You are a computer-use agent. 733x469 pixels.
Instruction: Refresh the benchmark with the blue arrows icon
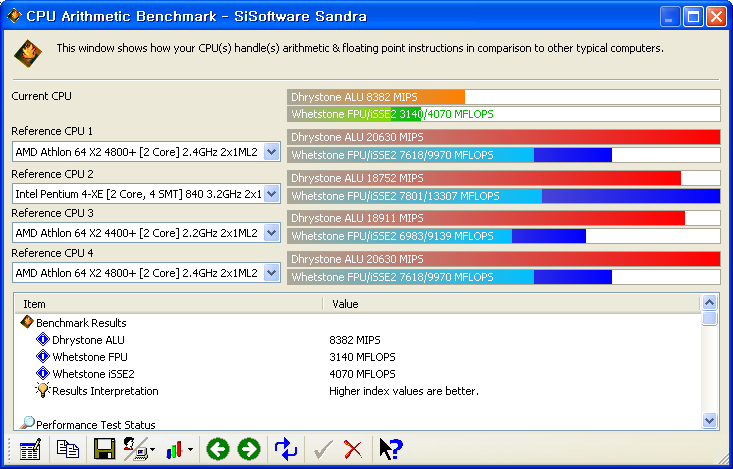[286, 449]
